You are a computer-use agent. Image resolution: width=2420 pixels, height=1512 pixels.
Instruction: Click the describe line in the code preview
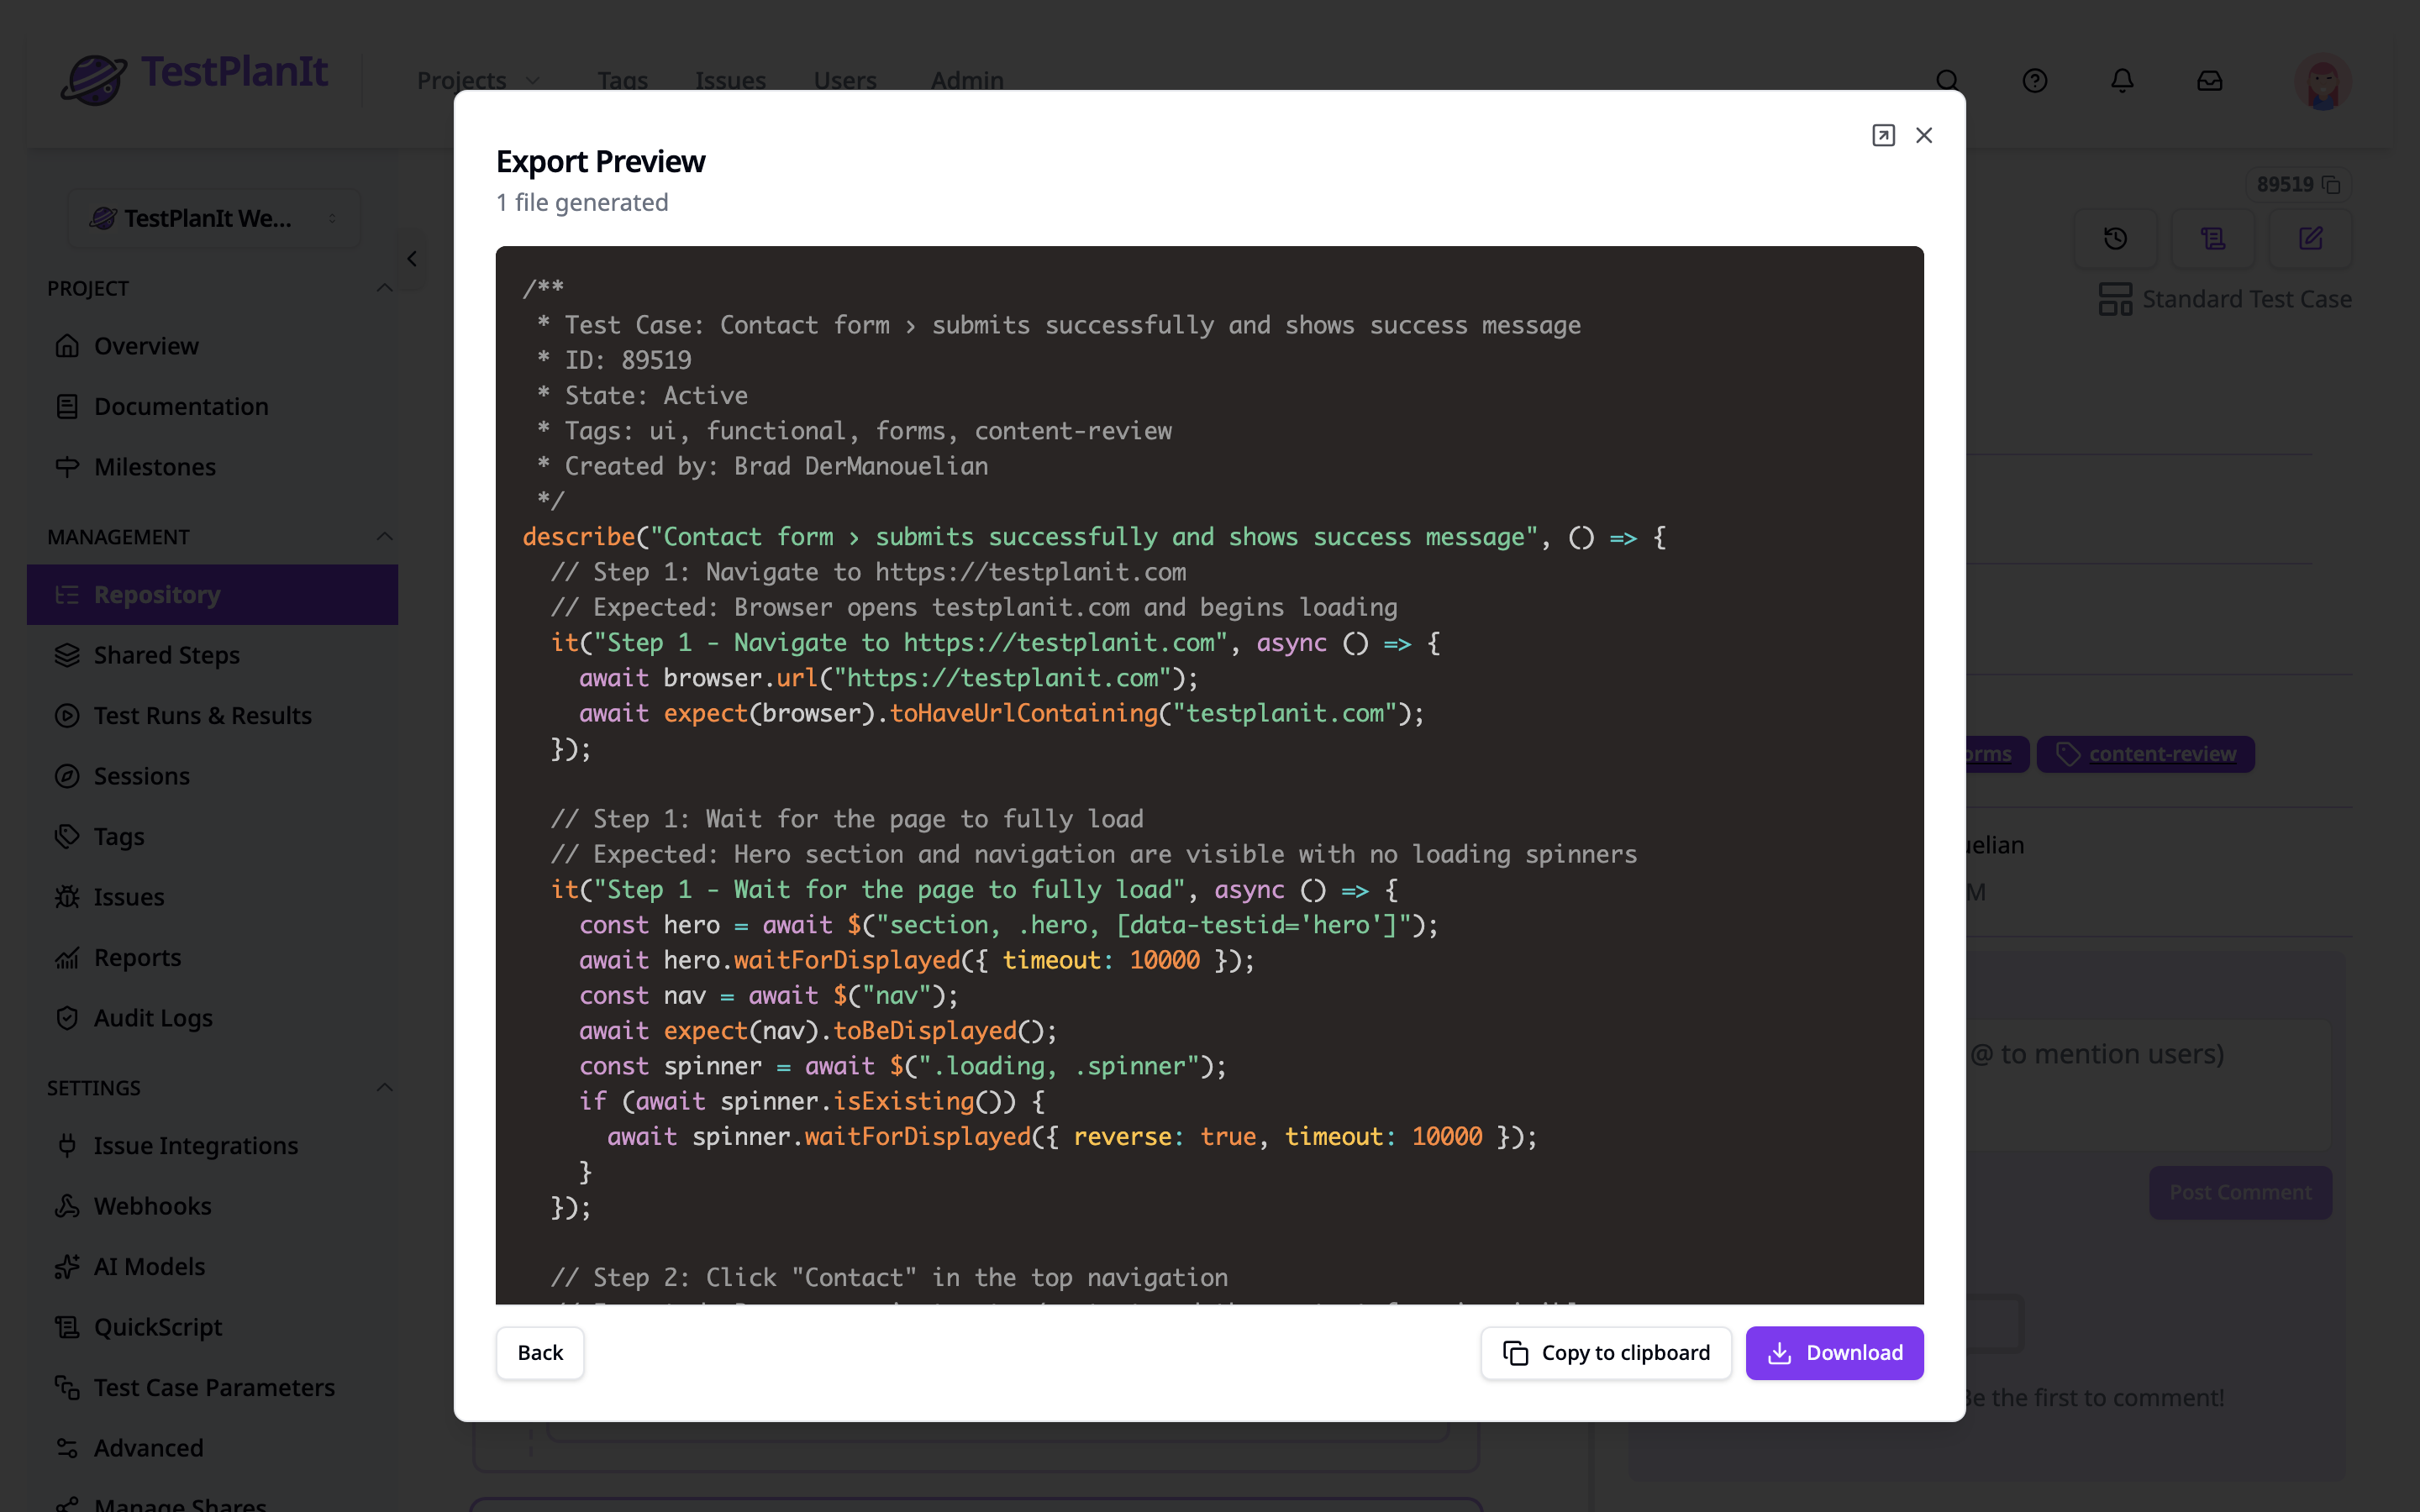point(1093,537)
